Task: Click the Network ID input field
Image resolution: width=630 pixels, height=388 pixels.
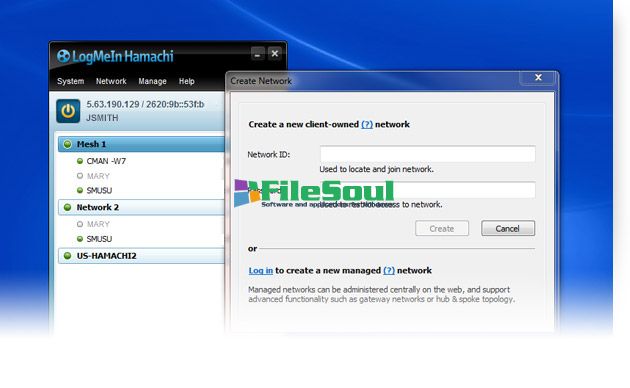Action: tap(428, 154)
